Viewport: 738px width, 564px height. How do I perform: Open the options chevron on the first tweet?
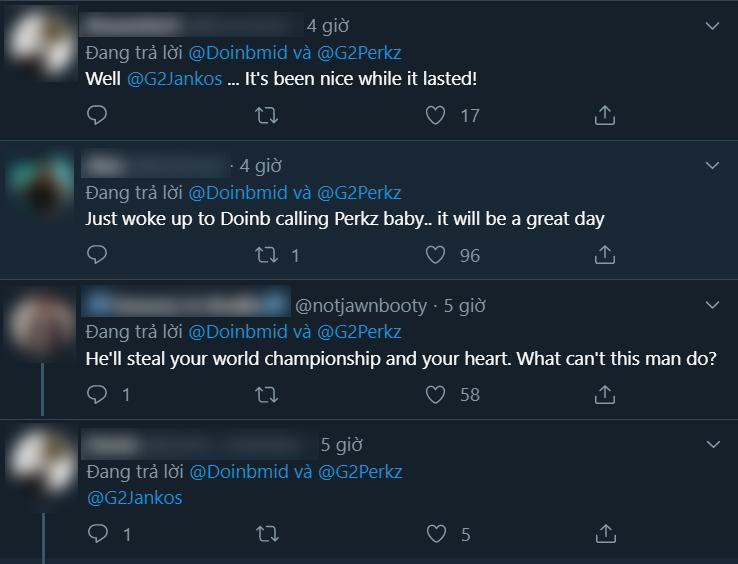click(x=713, y=26)
